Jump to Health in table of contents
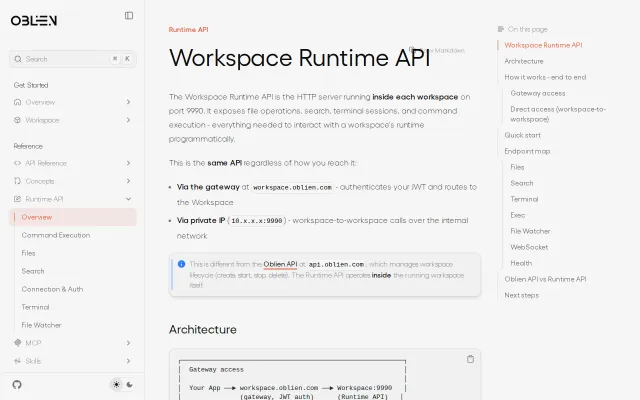640x400 pixels. (x=521, y=263)
